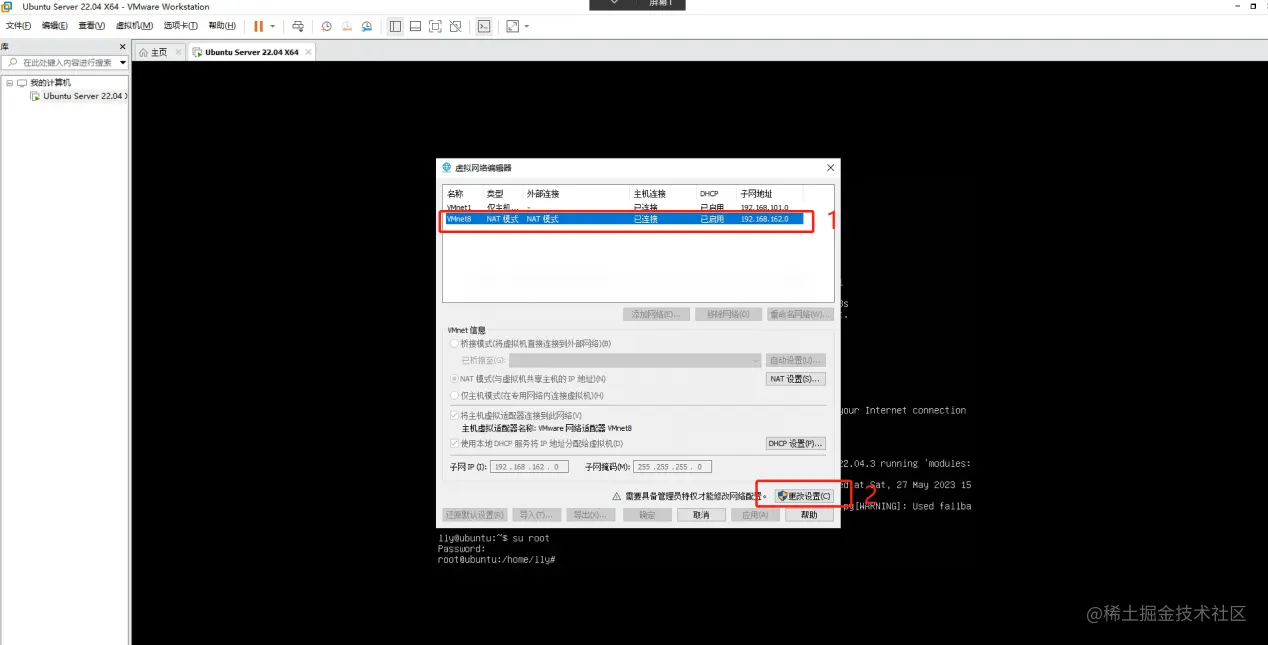
Task: Click the 更改设置(C) button
Action: 805,495
